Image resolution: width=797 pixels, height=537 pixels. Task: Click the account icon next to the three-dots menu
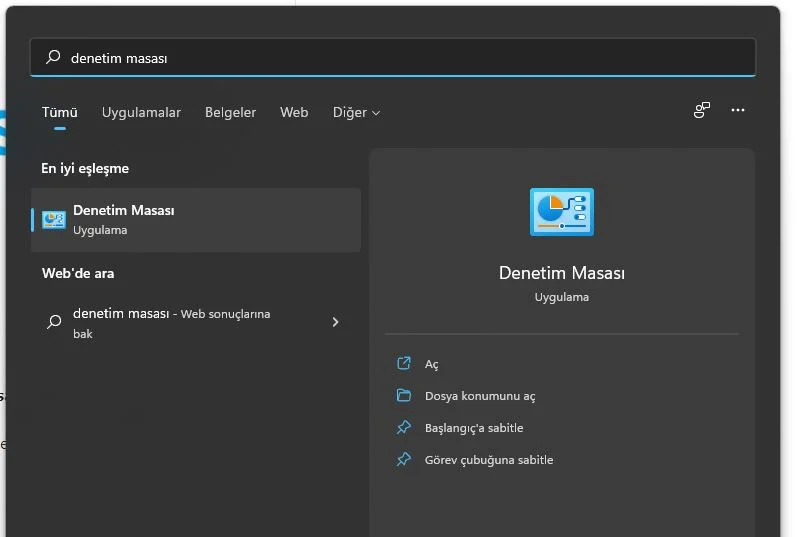click(x=702, y=111)
